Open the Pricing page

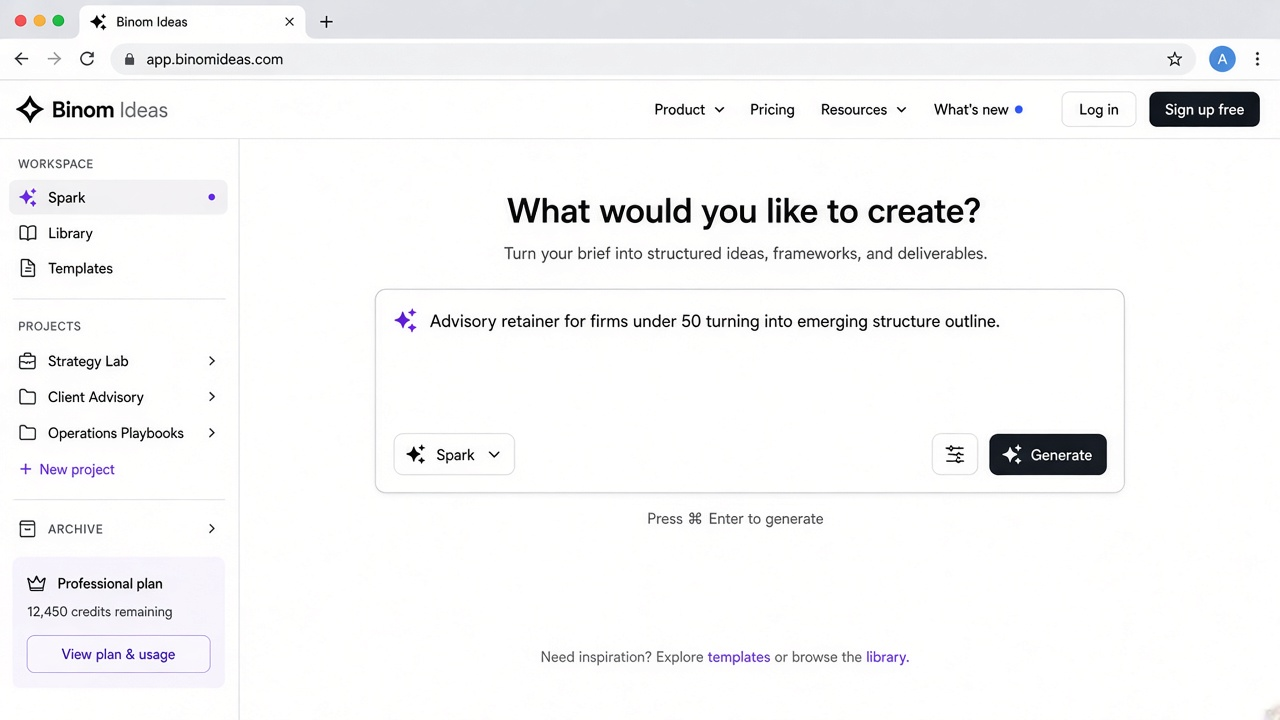(772, 110)
